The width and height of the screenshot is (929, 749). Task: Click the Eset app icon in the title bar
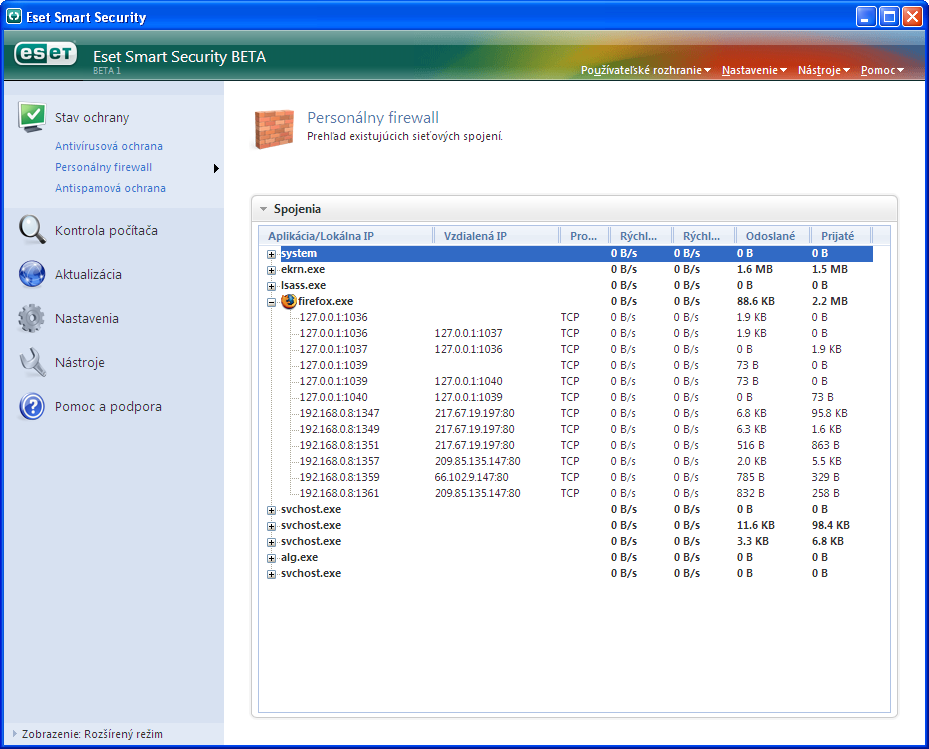click(14, 17)
